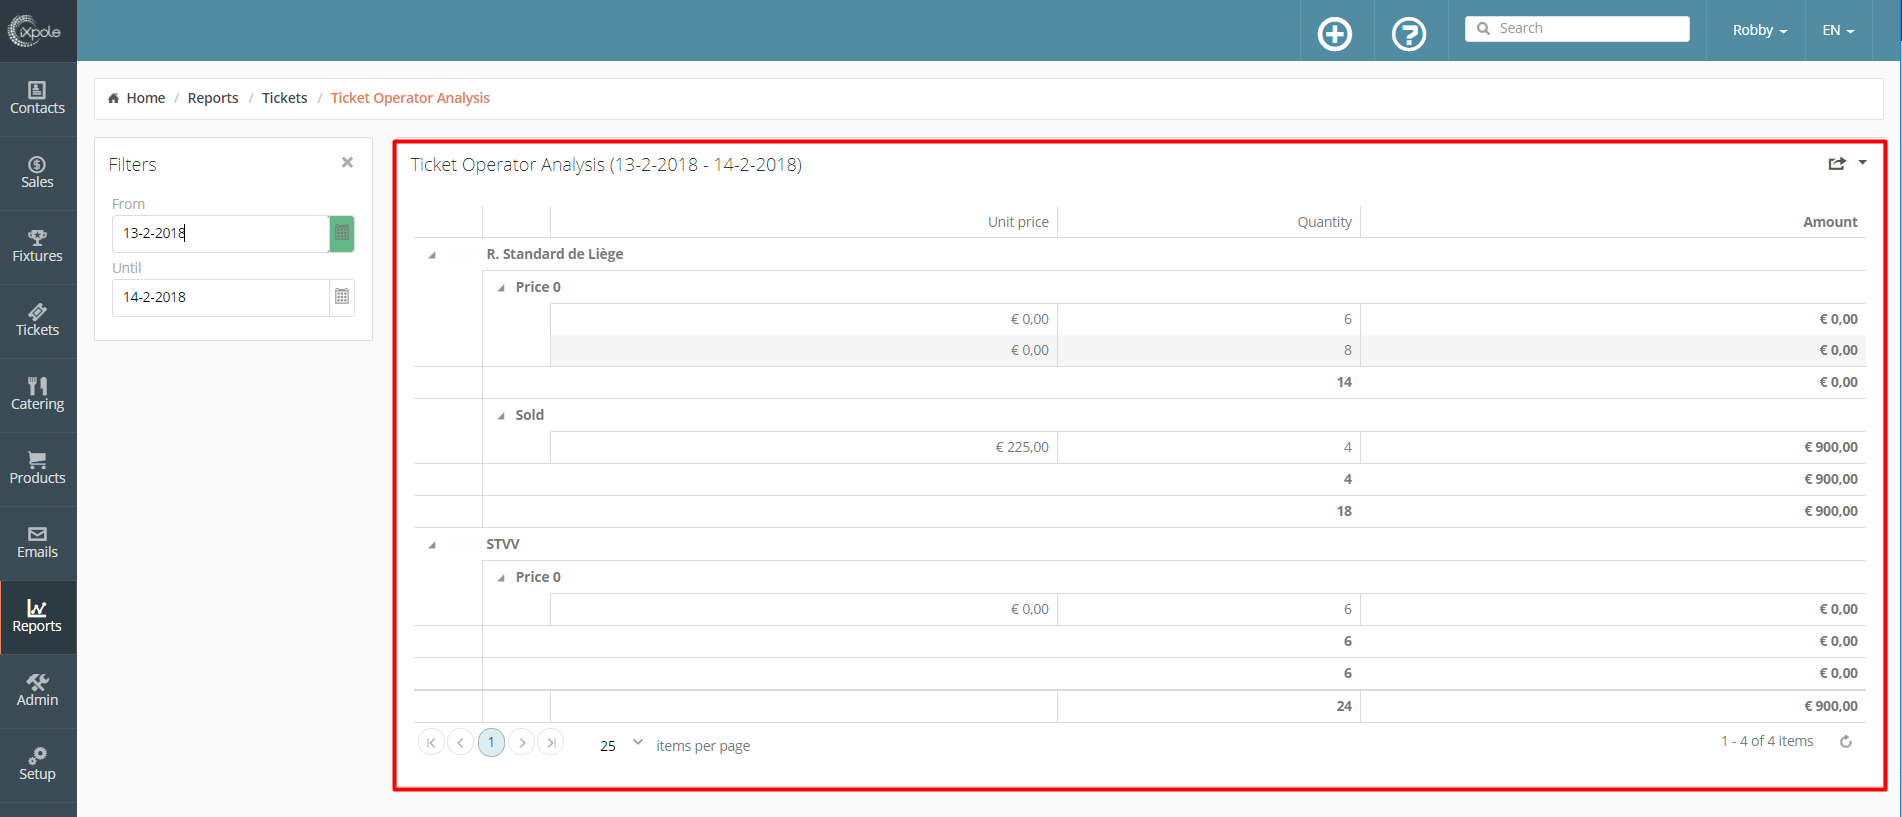Click Ticket Operator Analysis breadcrumb
Image resolution: width=1902 pixels, height=817 pixels.
tap(410, 98)
